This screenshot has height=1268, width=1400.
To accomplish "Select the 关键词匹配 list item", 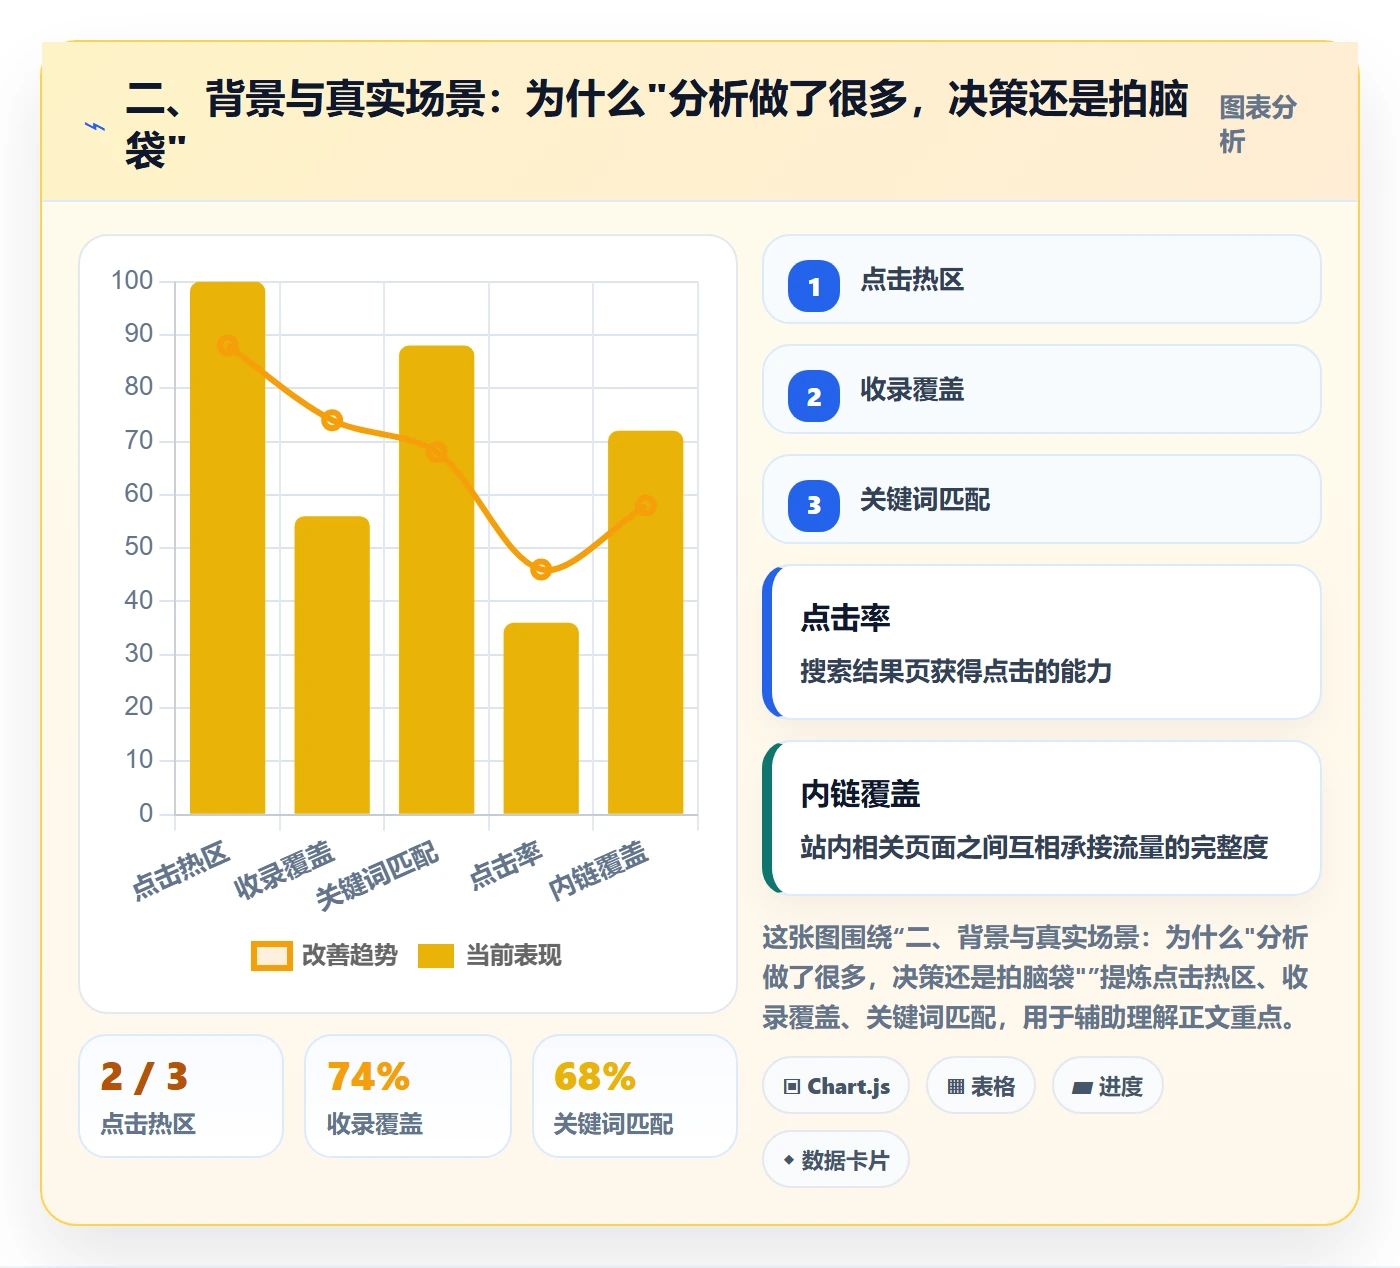I will (x=1041, y=500).
